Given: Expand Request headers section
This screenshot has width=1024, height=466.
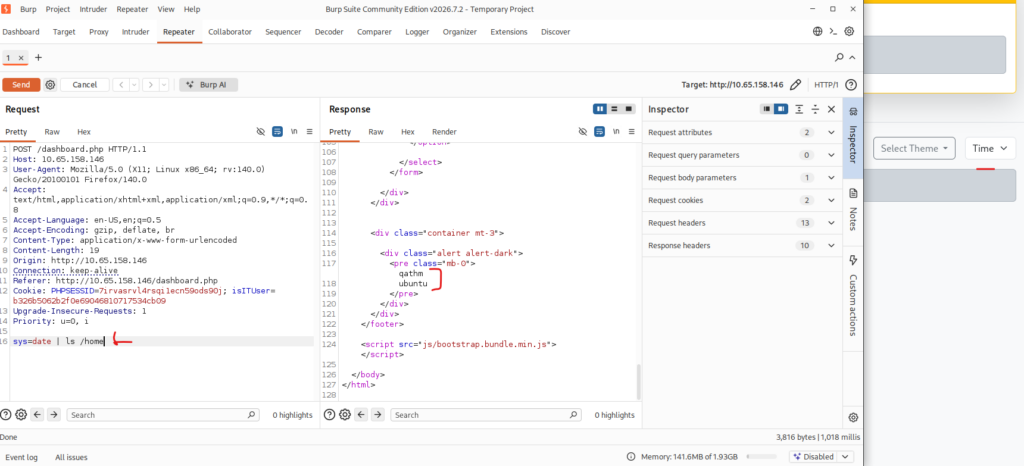Looking at the screenshot, I should (x=742, y=223).
